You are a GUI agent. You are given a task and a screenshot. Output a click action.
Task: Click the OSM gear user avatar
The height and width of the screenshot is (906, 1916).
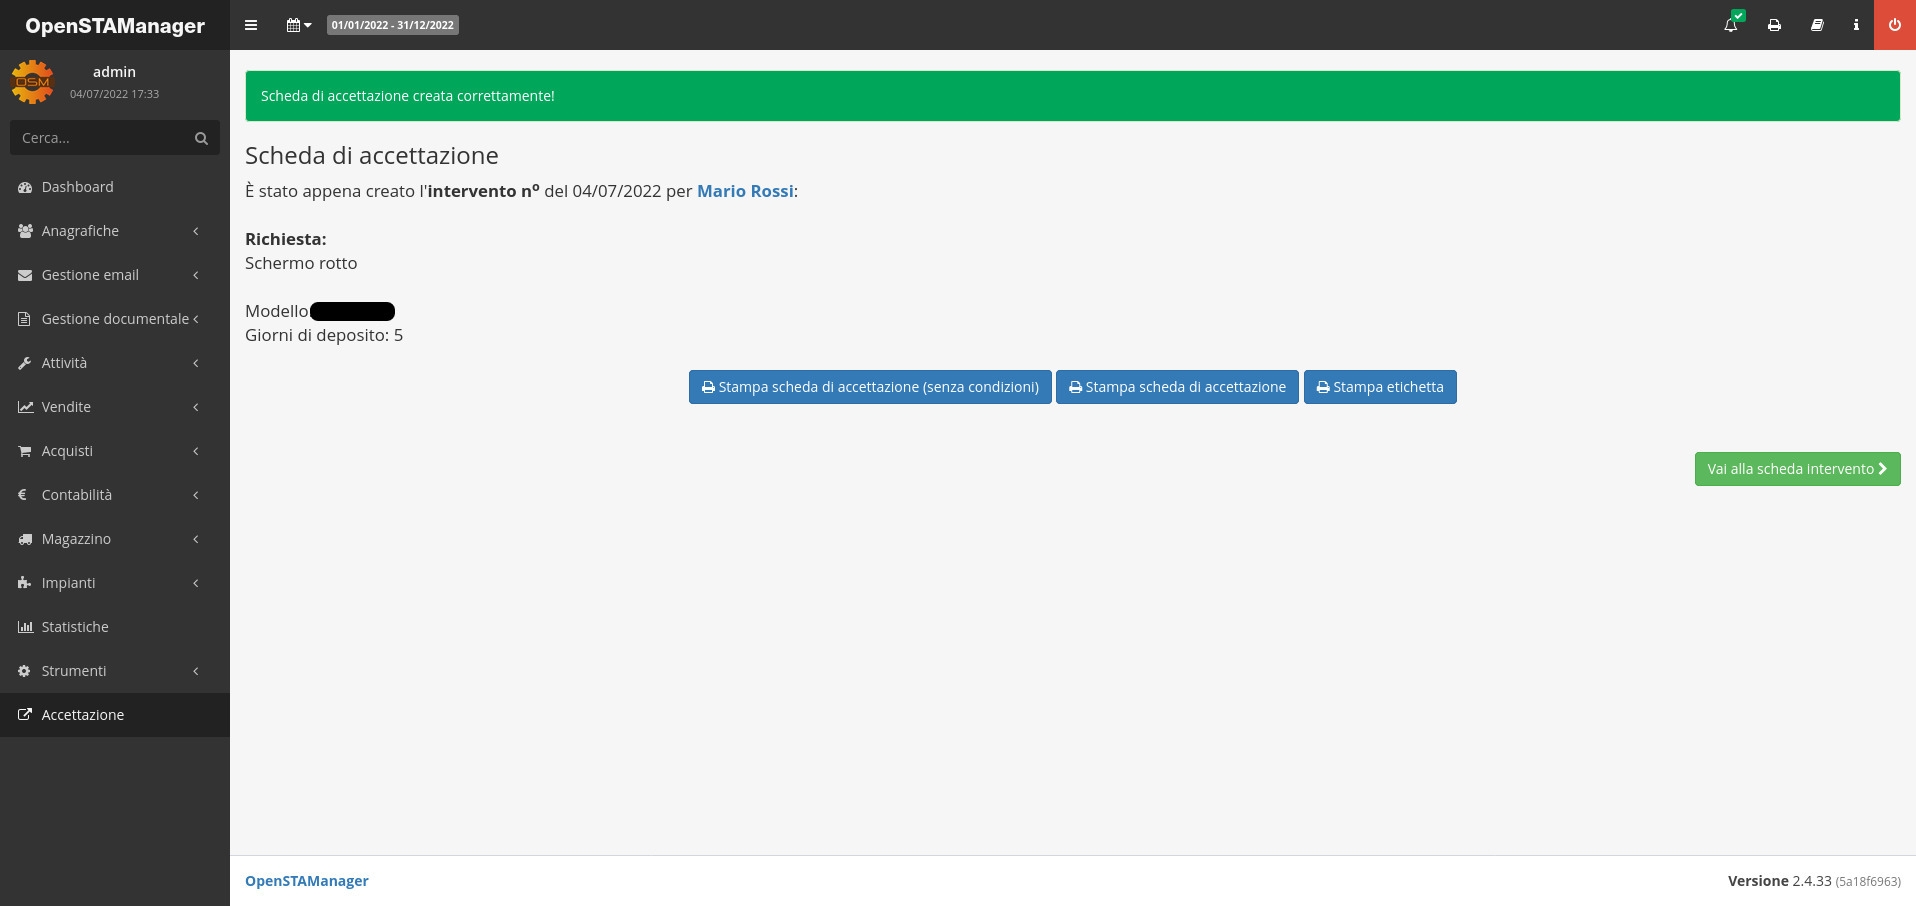32,82
